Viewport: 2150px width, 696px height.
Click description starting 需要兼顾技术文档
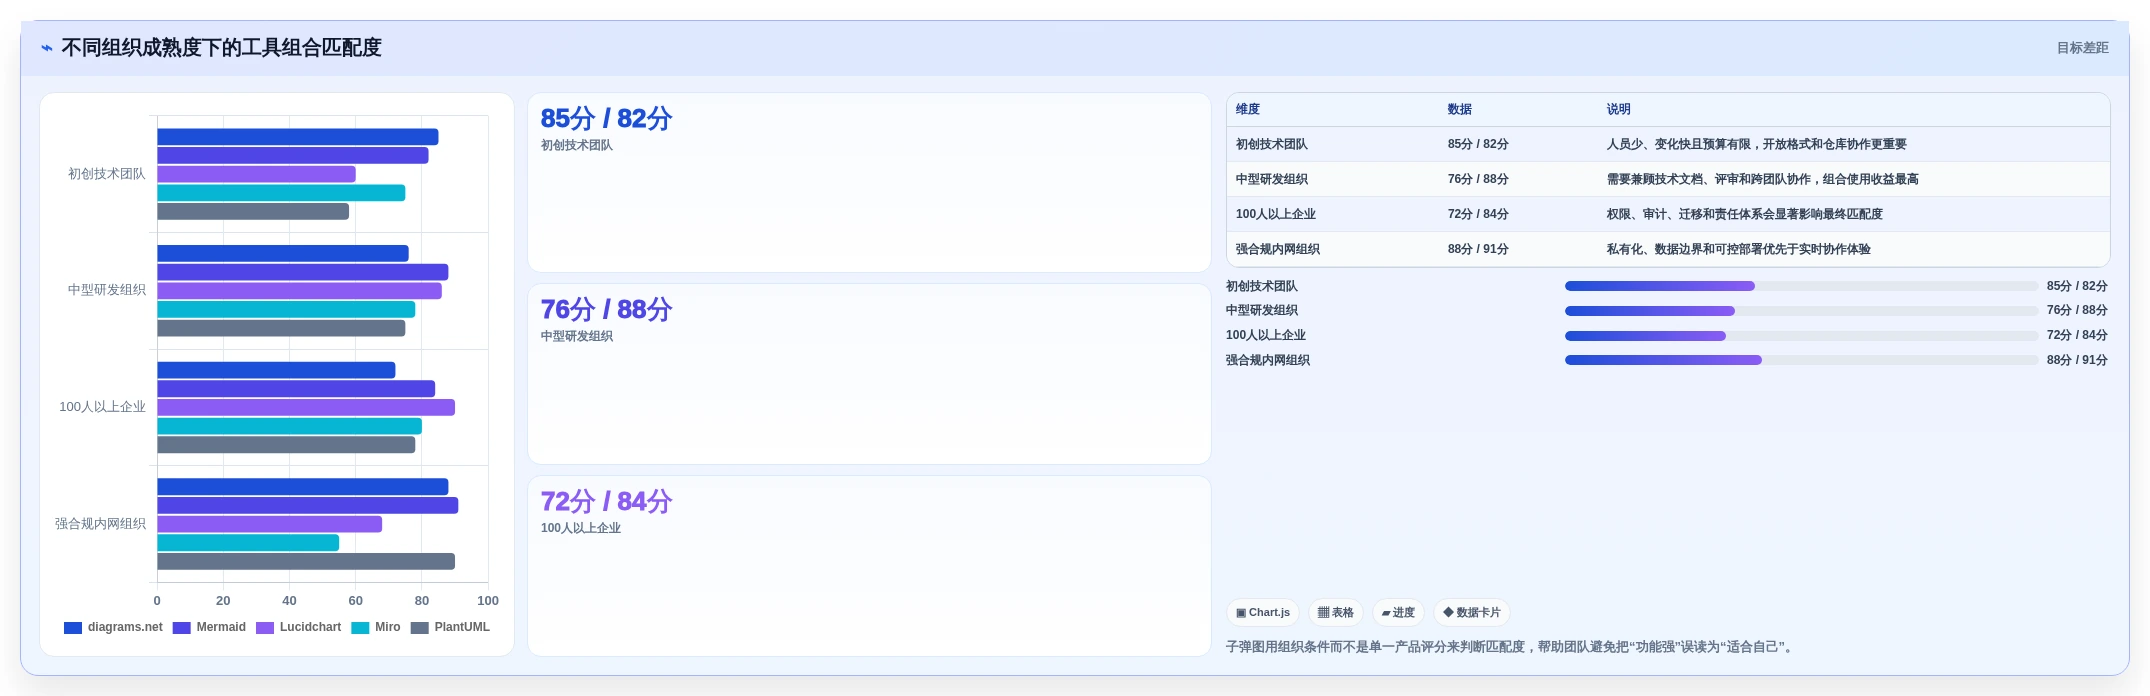(x=1763, y=179)
